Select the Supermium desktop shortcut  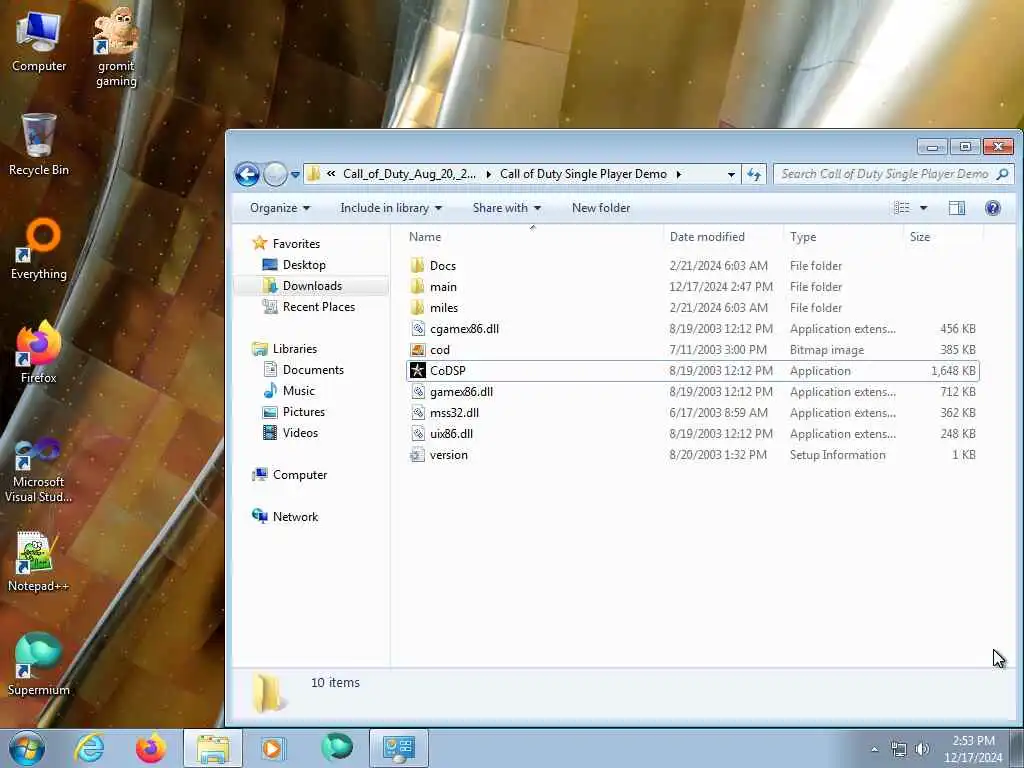(x=39, y=665)
